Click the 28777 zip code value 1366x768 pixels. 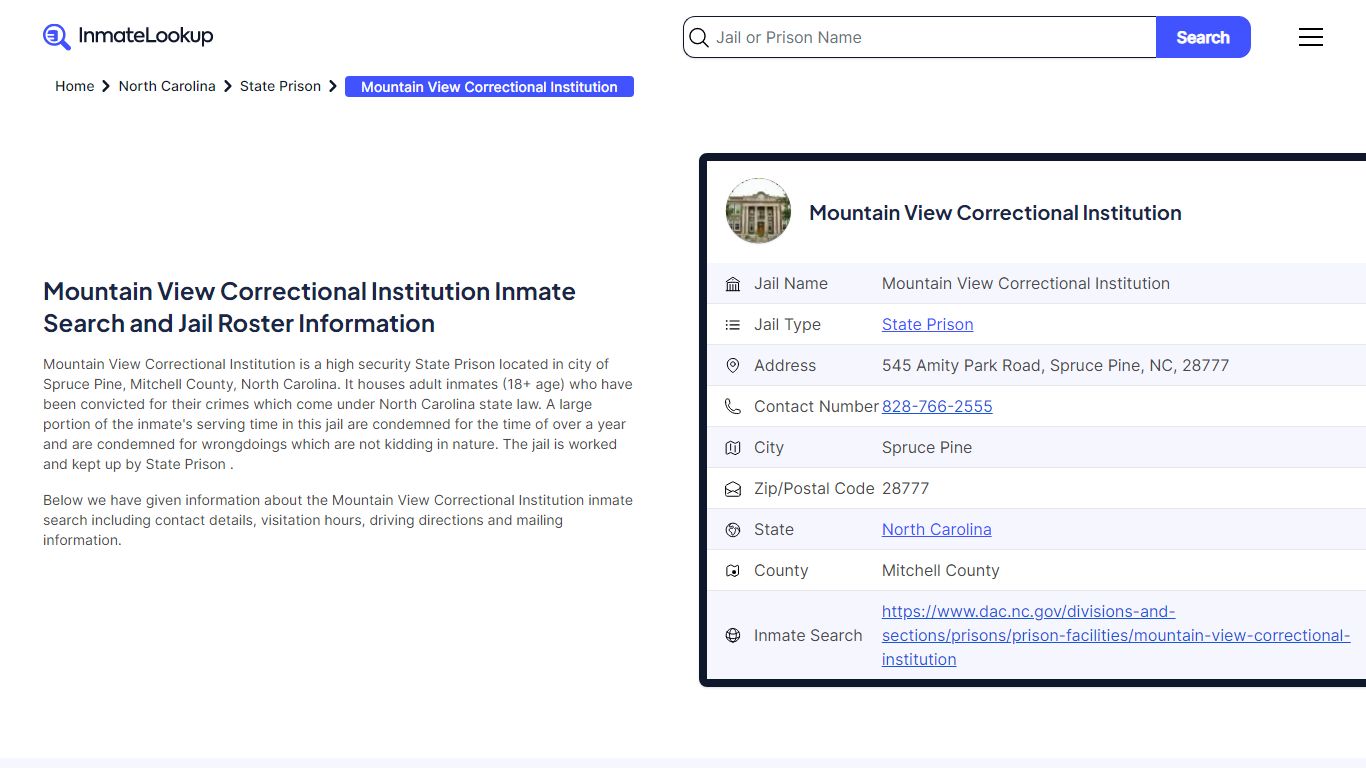point(906,489)
